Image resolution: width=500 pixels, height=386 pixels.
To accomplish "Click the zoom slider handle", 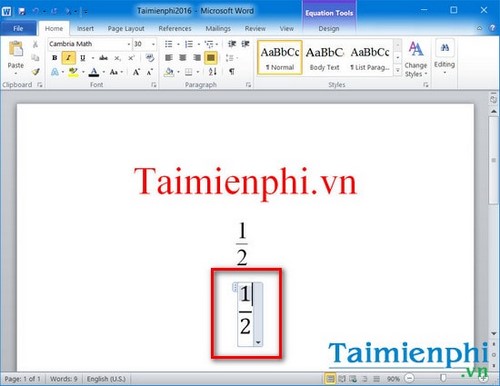I will click(x=443, y=378).
